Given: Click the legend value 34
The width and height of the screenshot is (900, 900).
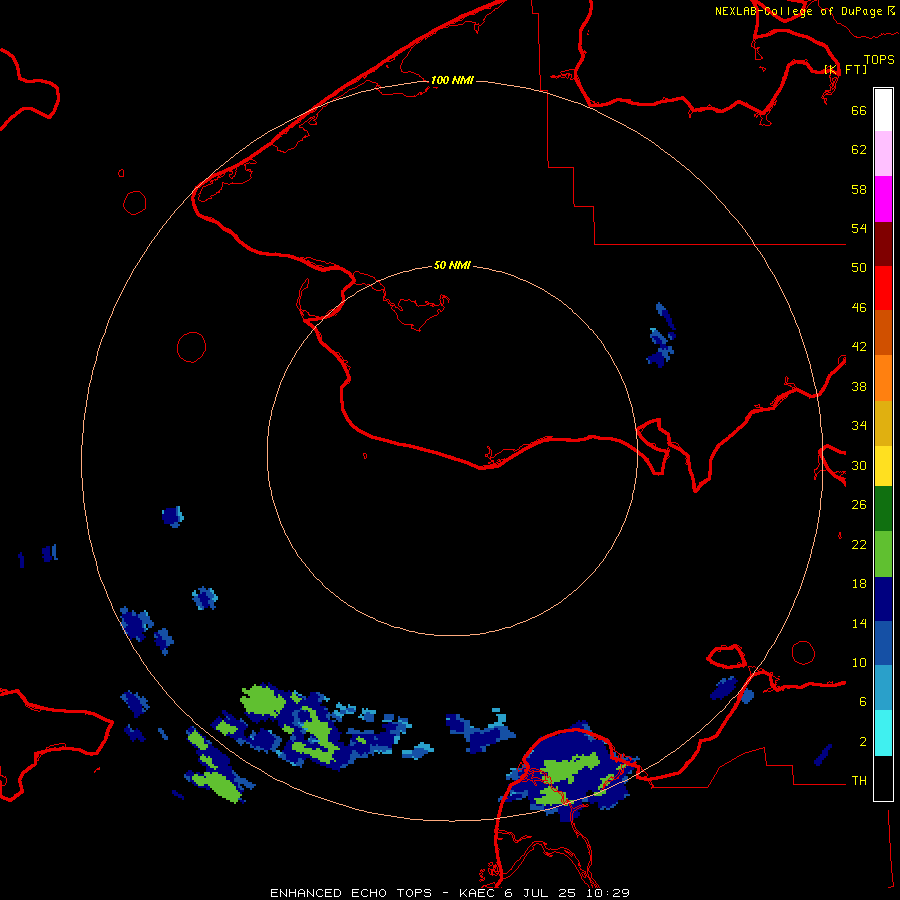Looking at the screenshot, I should click(859, 426).
